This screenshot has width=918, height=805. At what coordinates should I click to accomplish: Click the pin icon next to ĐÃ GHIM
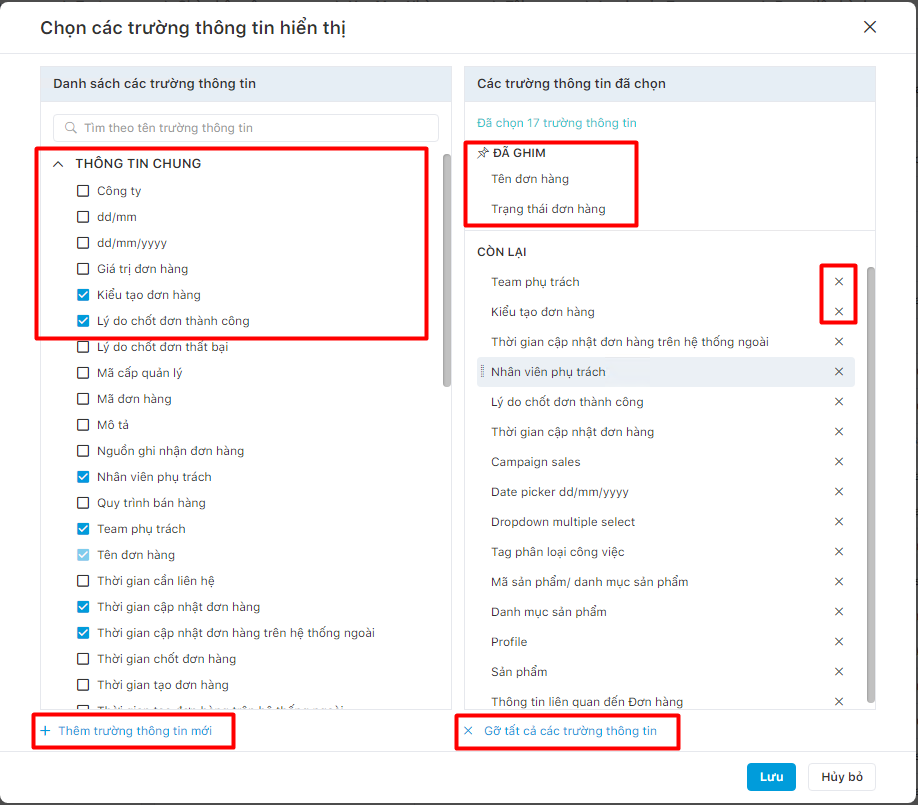pyautogui.click(x=482, y=153)
